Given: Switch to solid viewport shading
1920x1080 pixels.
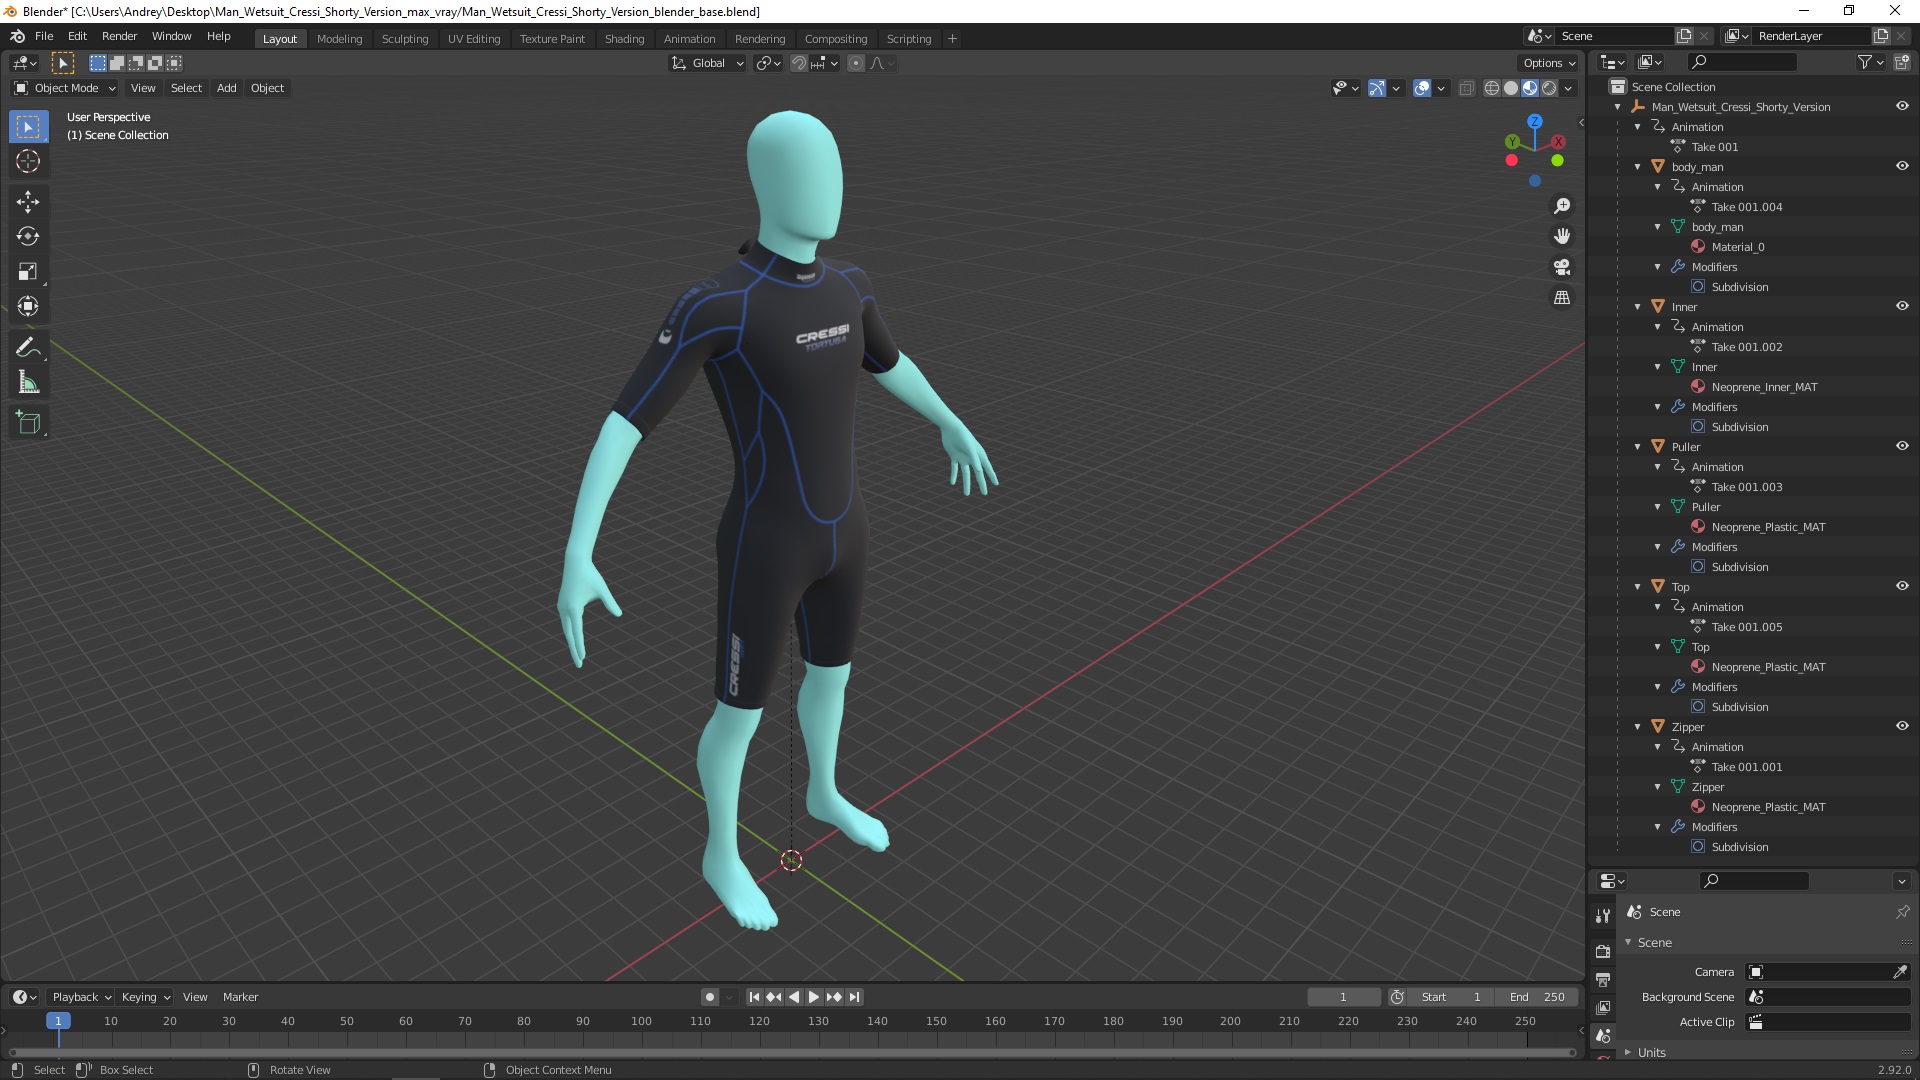Looking at the screenshot, I should pyautogui.click(x=1511, y=88).
